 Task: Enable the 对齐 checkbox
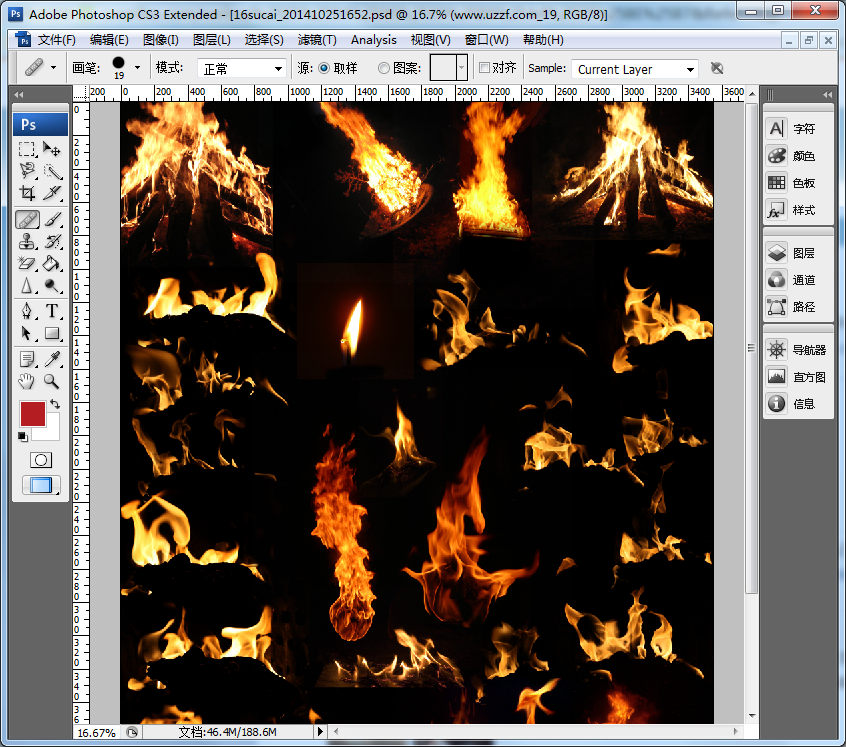coord(484,69)
